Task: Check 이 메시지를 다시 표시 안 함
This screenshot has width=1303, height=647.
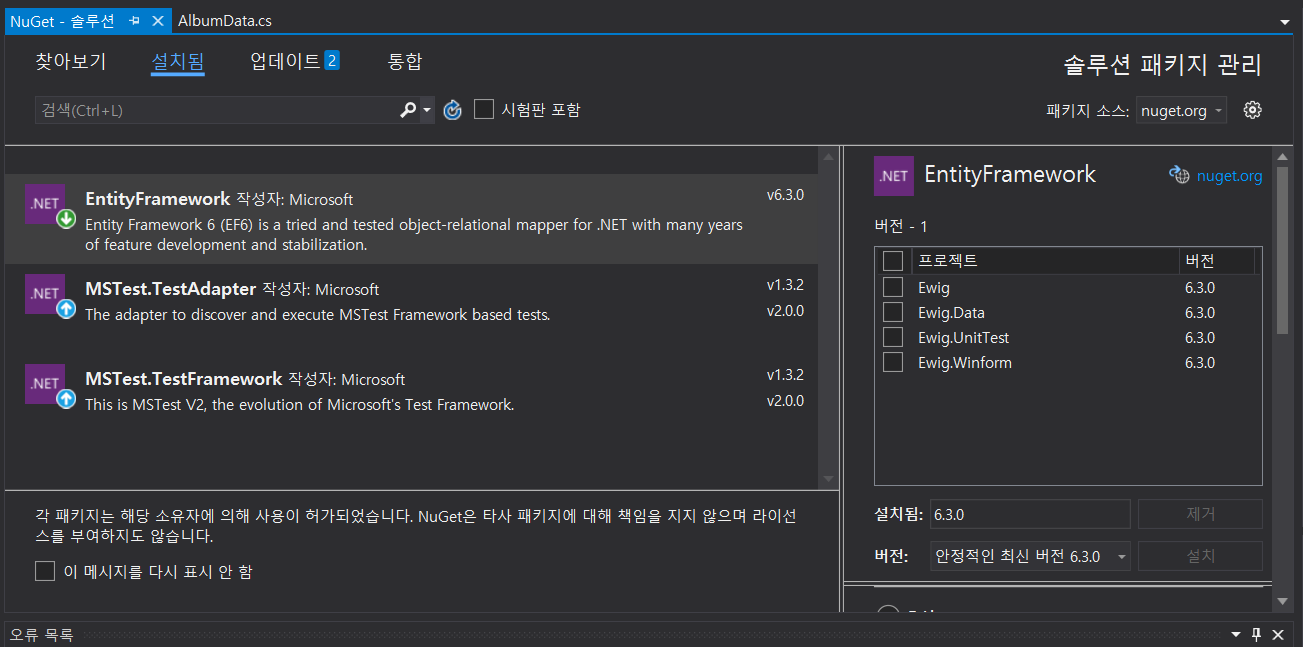Action: [x=45, y=571]
